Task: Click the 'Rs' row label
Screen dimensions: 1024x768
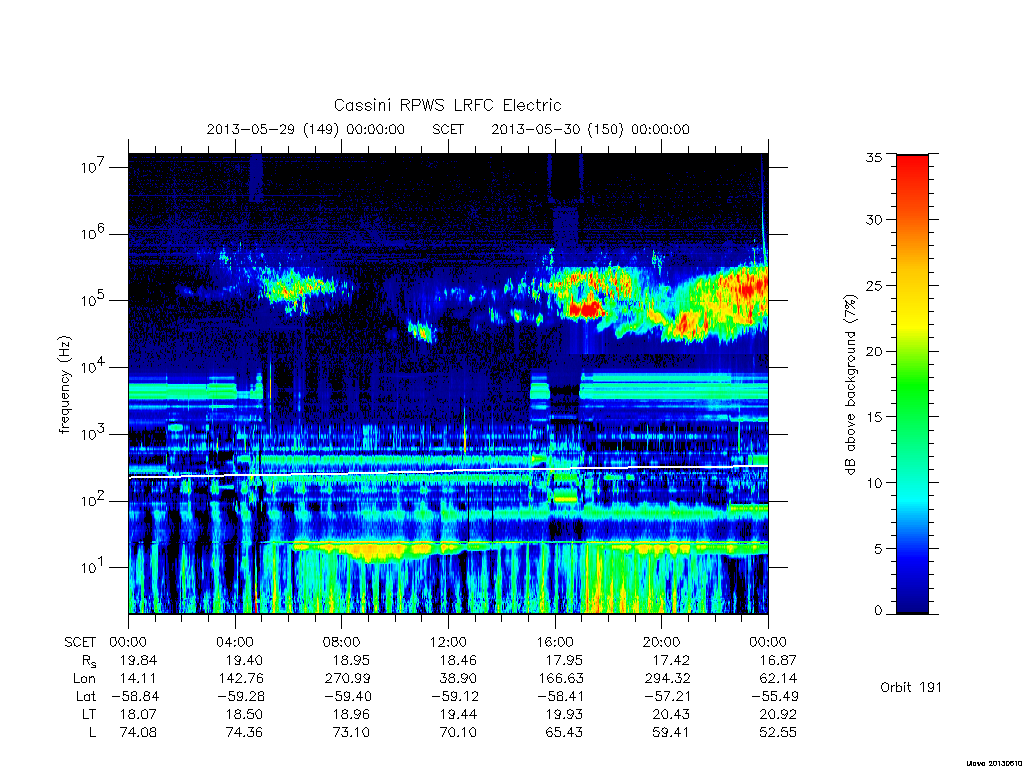Action: 89,662
